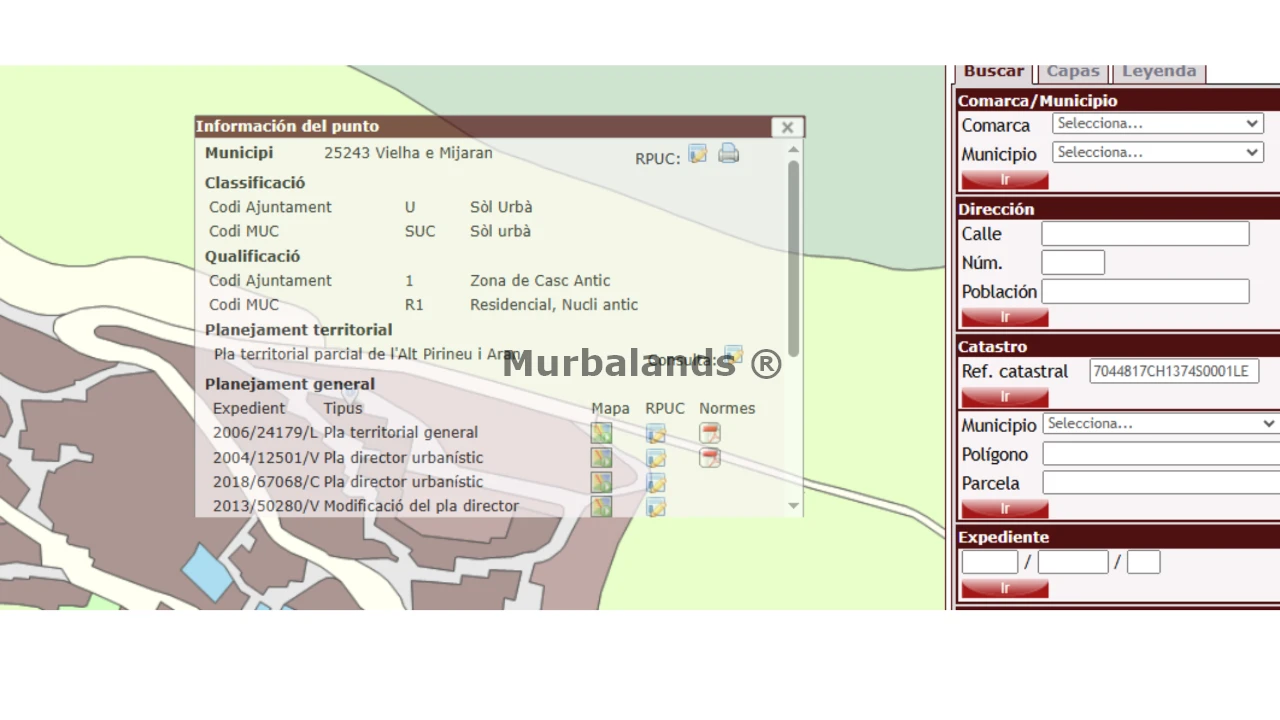
Task: Expand the Municipio dropdown in Catastro section
Action: [x=1160, y=424]
